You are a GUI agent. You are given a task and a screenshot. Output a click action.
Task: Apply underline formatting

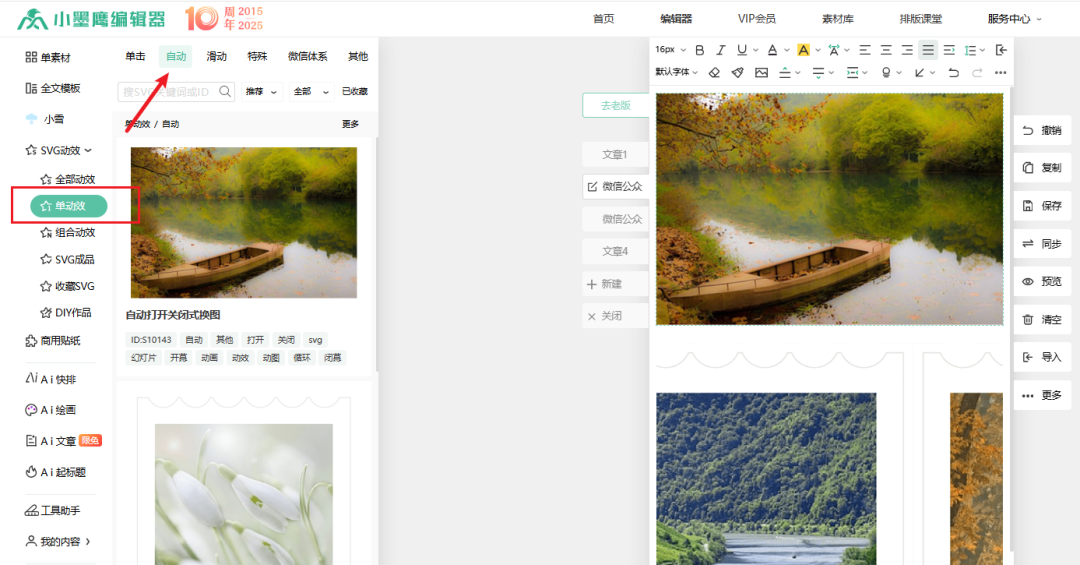(742, 50)
